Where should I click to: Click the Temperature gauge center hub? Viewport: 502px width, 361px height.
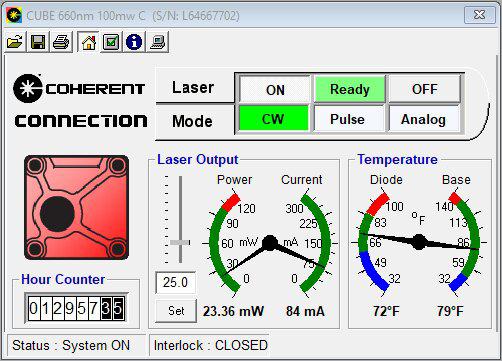tap(419, 242)
